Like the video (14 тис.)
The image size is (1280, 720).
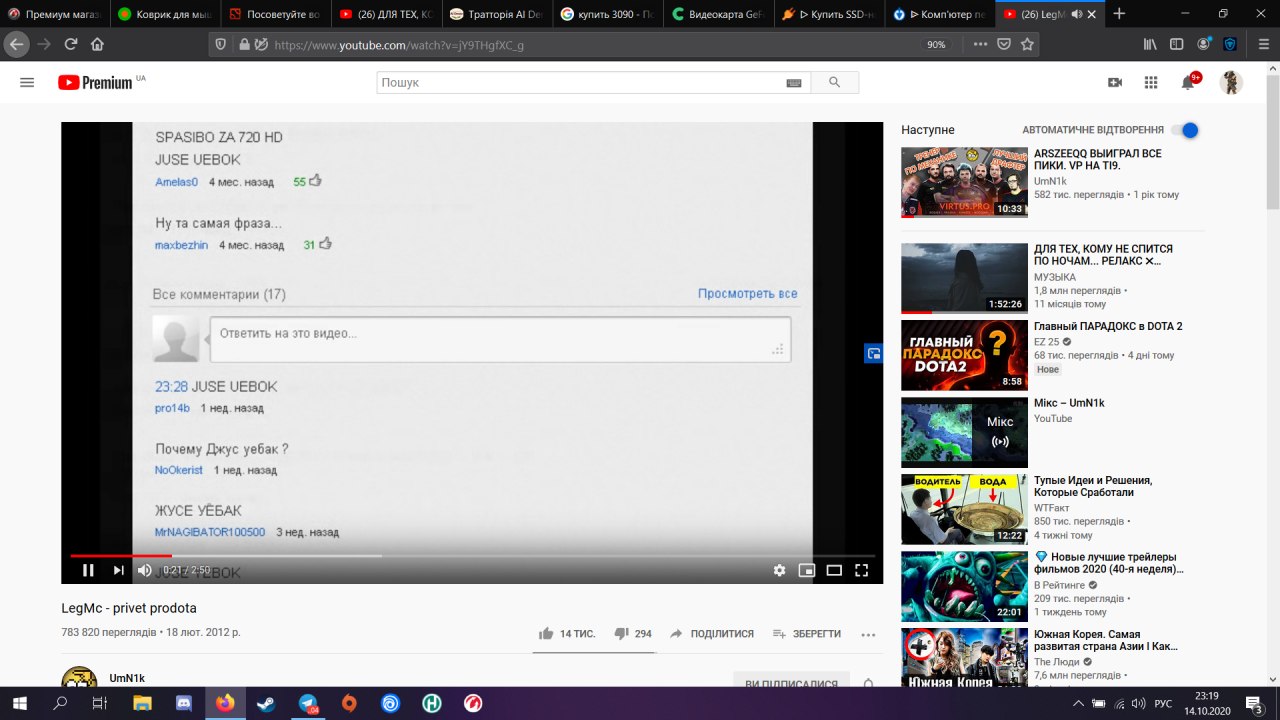[x=567, y=634]
